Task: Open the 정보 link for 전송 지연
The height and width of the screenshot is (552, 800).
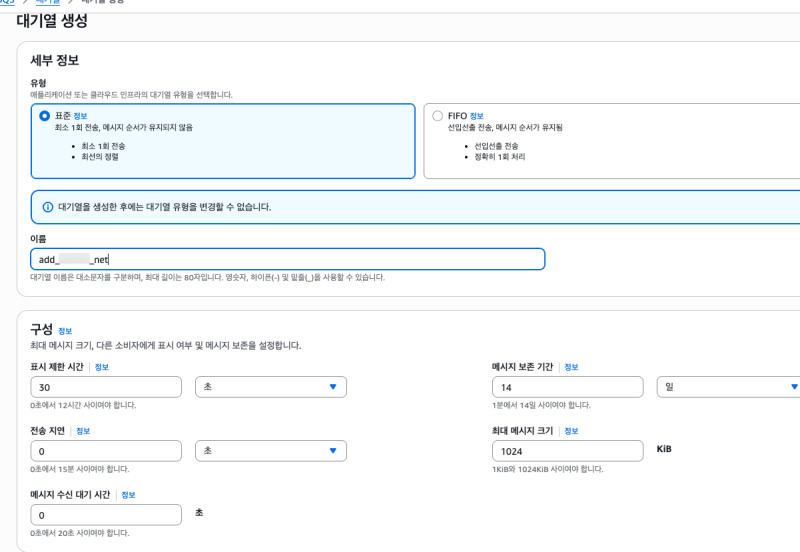Action: pos(83,431)
